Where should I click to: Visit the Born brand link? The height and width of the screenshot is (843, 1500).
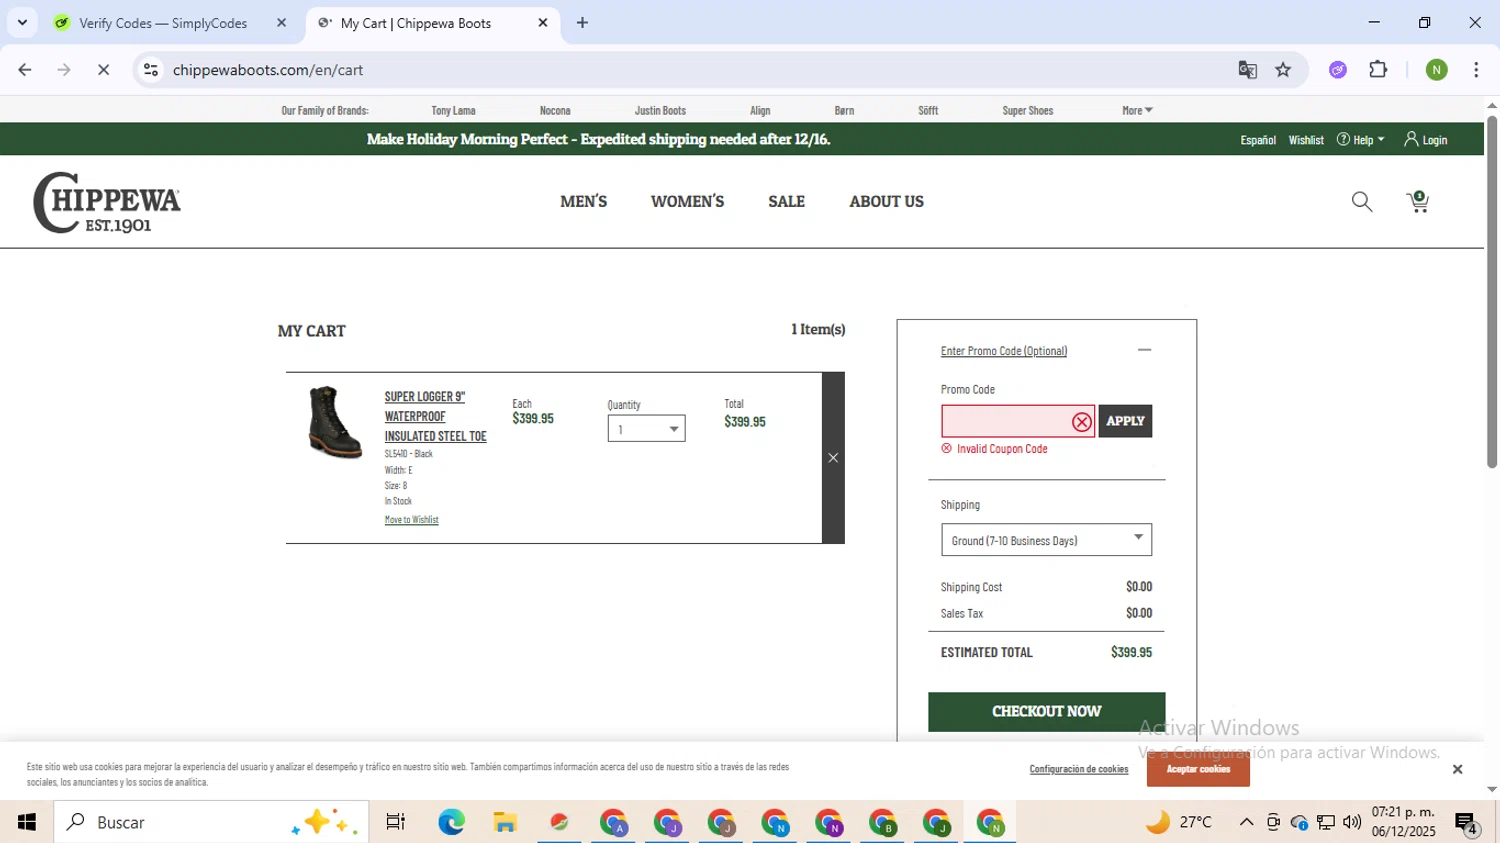(844, 110)
